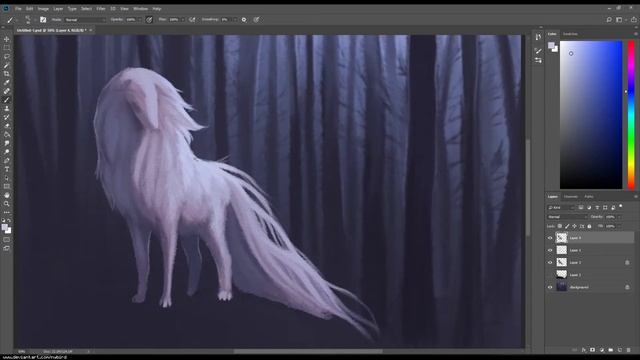
Task: Select the Gradient tool
Action: [x=7, y=134]
